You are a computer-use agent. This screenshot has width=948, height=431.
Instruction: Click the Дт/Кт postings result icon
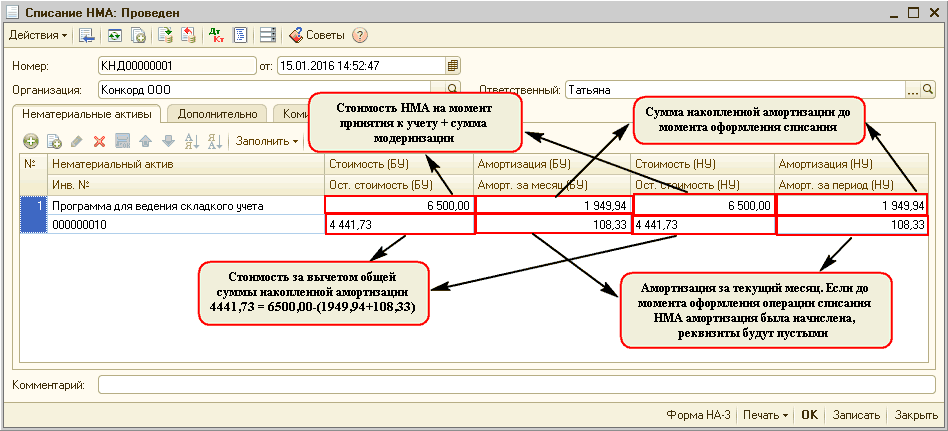click(215, 35)
